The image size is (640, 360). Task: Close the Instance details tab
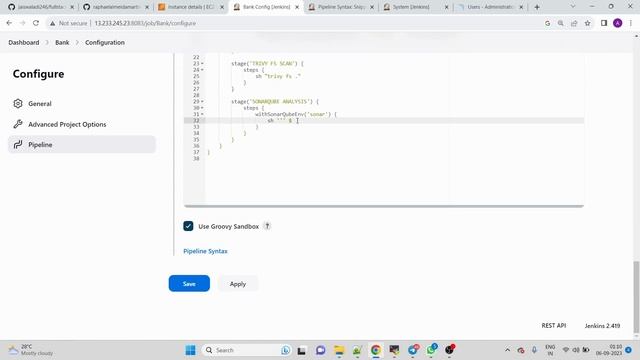click(222, 7)
